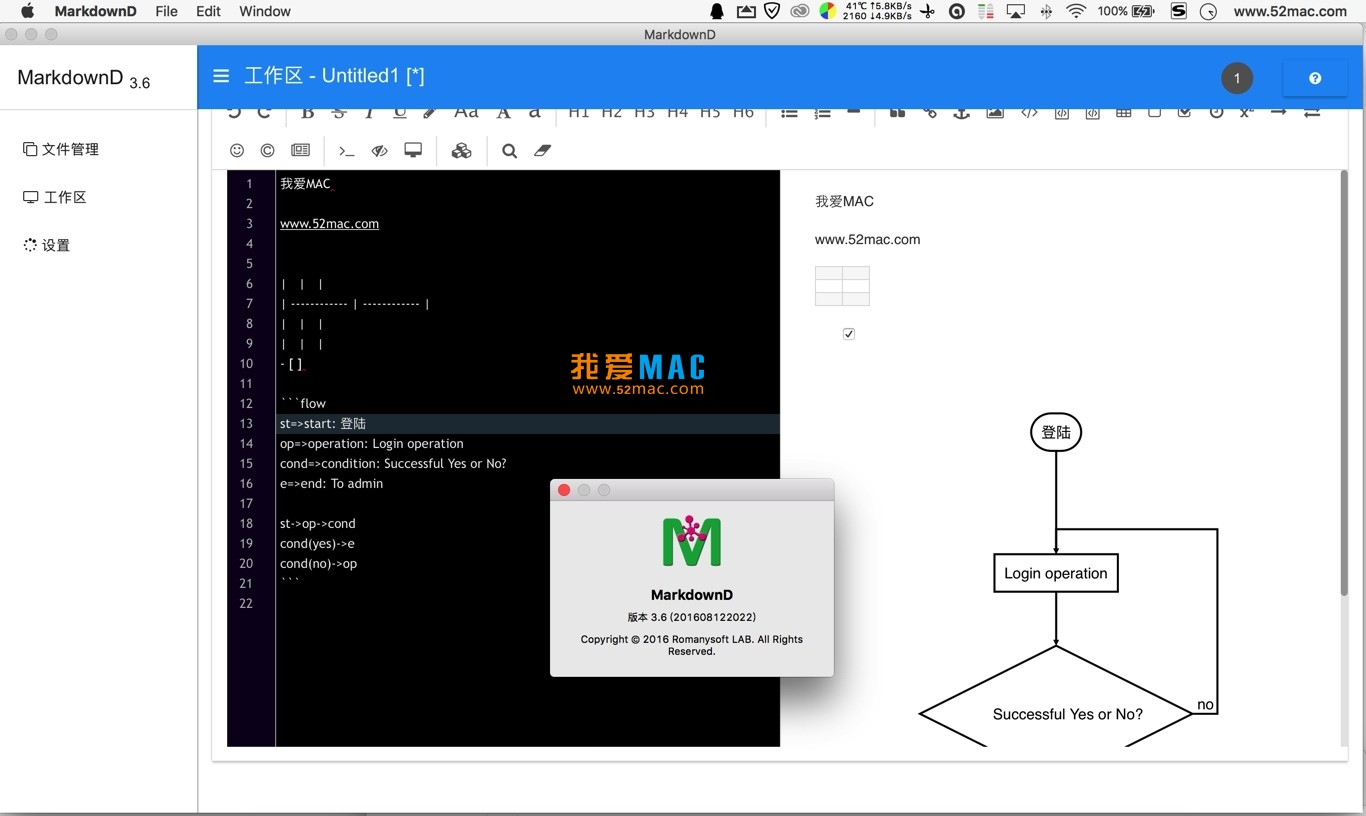The image size is (1366, 816).
Task: Open the Apple menu
Action: (x=27, y=11)
